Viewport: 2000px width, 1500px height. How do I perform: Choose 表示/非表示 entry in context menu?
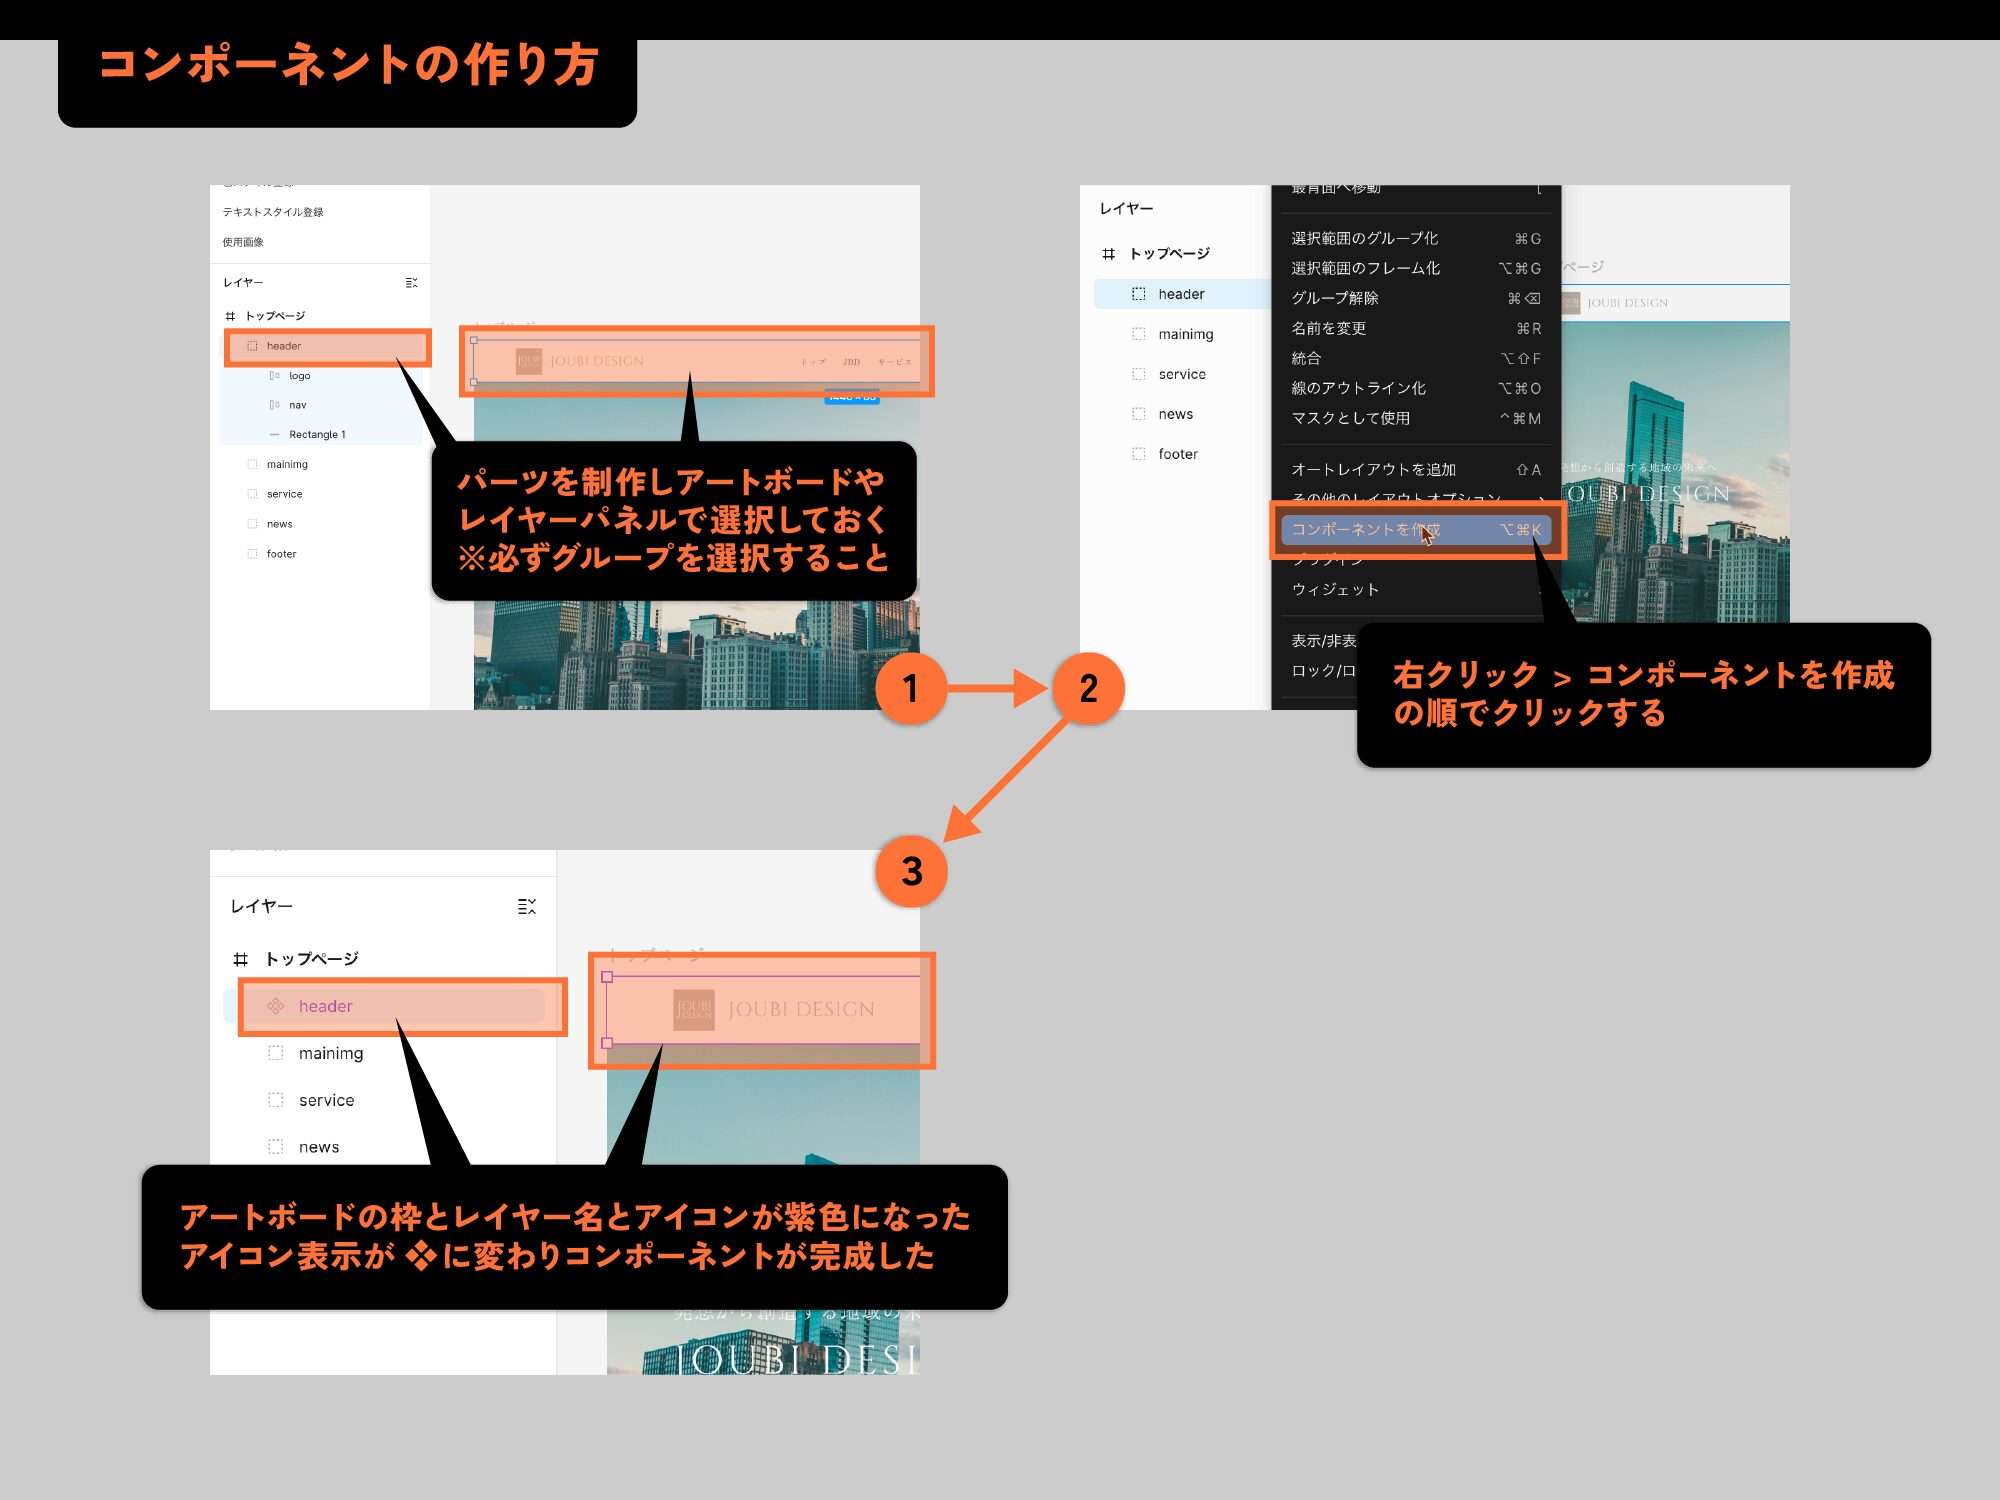point(1324,641)
